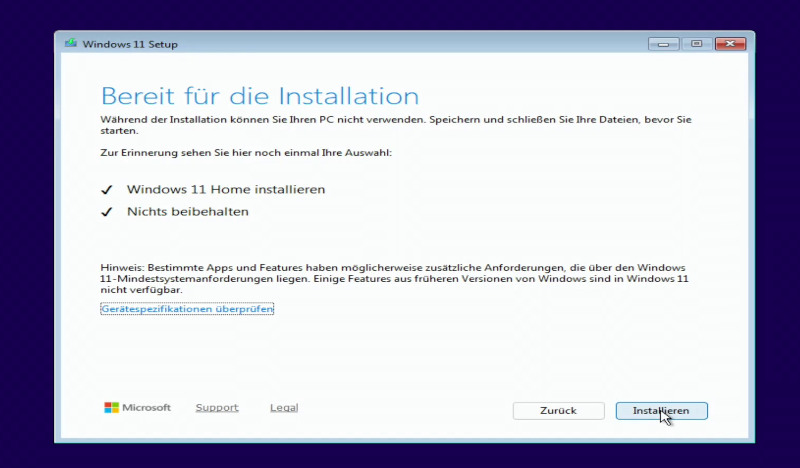This screenshot has width=800, height=468.
Task: Open the Support link
Action: (x=217, y=407)
